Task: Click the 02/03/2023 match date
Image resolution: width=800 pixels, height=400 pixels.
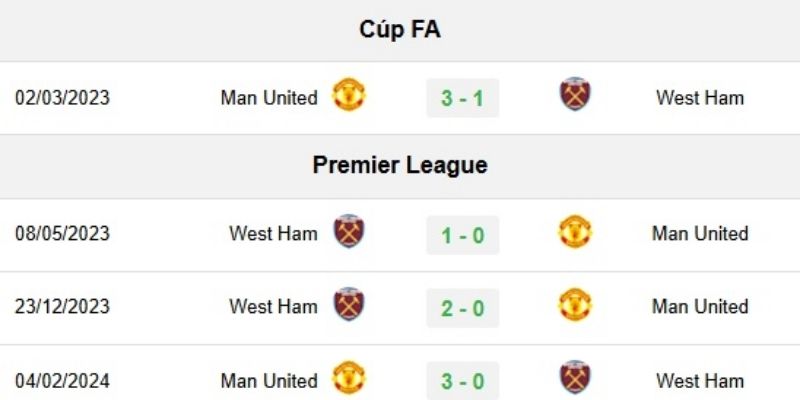Action: coord(62,98)
